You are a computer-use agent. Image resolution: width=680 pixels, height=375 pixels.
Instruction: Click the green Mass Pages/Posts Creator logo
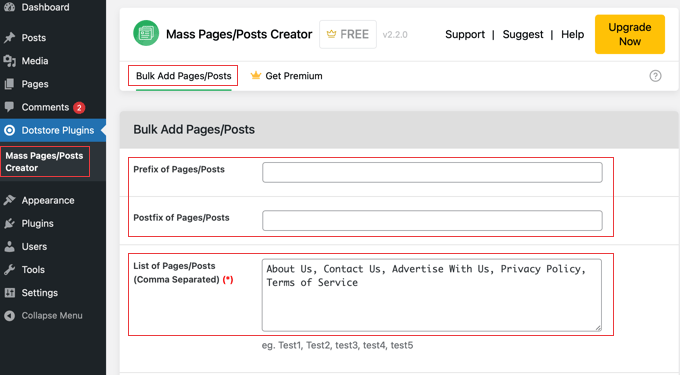pyautogui.click(x=146, y=33)
